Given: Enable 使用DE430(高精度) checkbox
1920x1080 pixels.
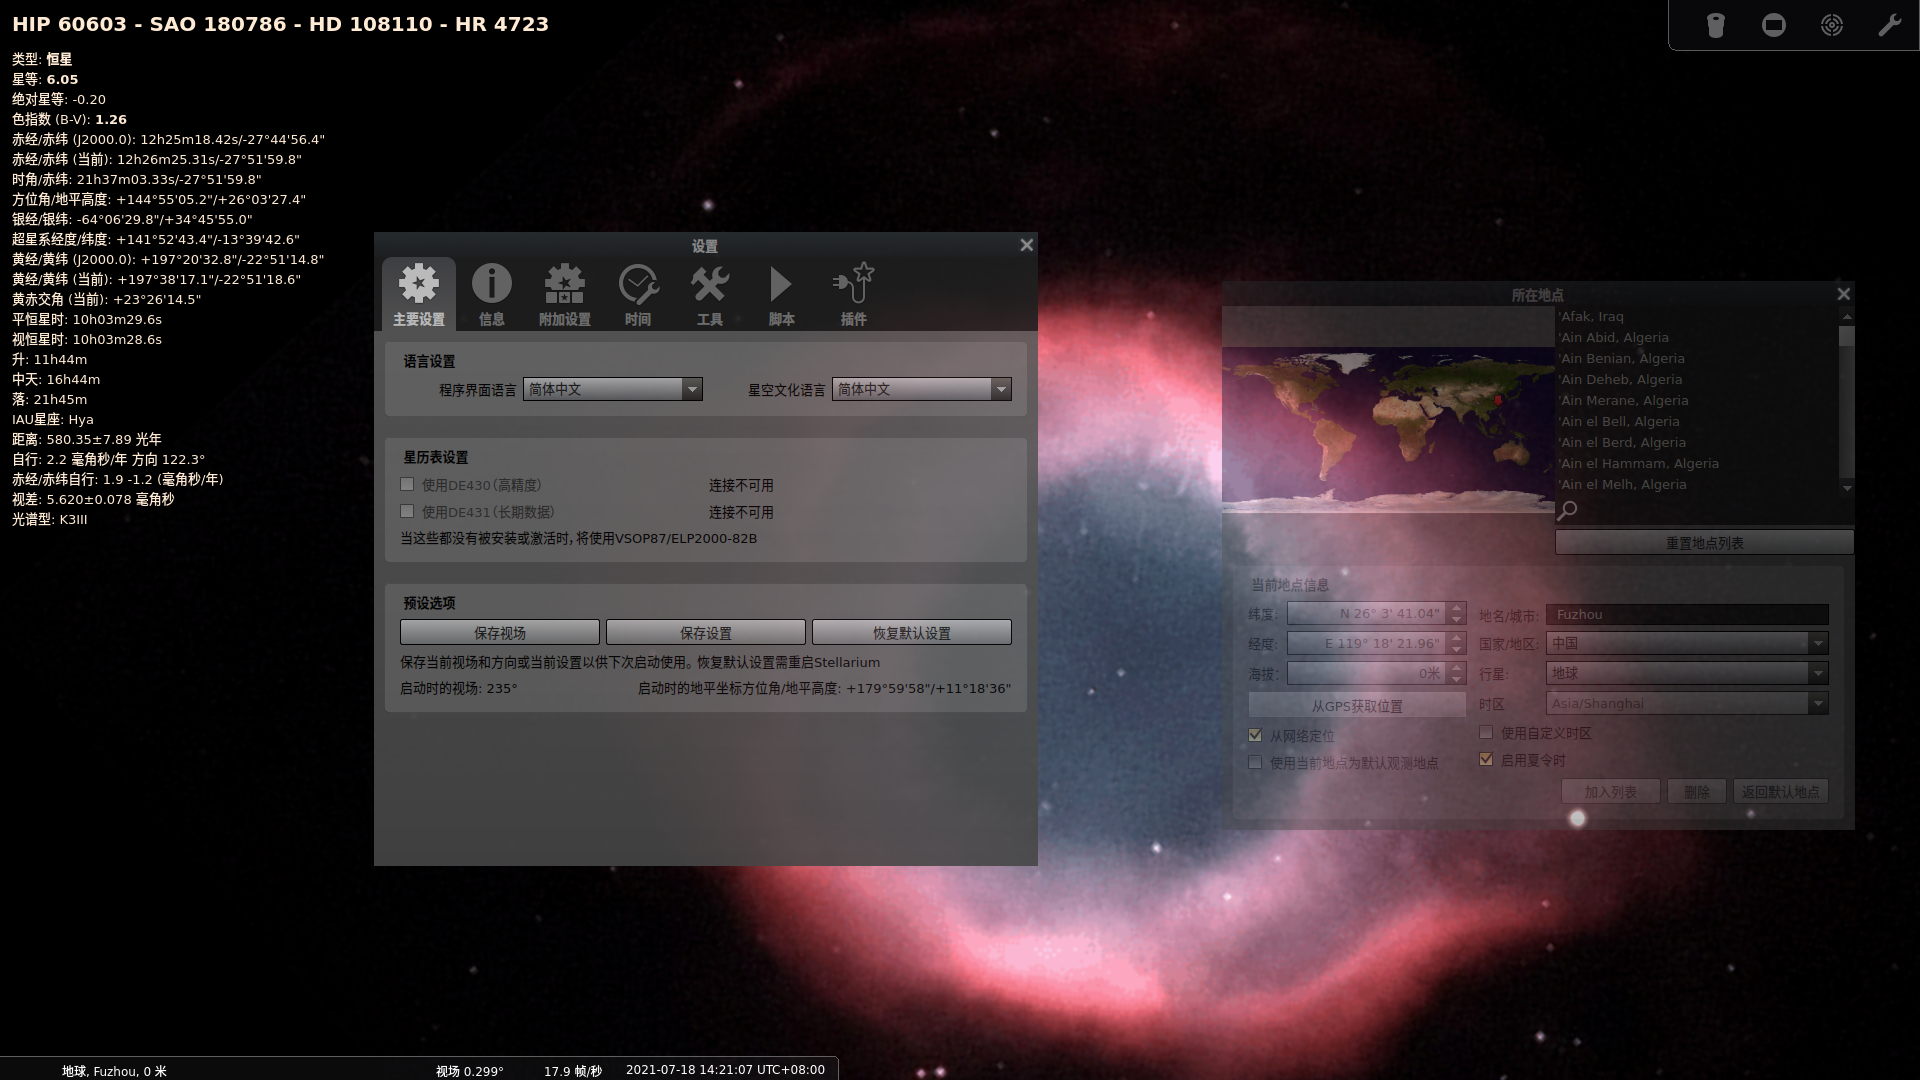Looking at the screenshot, I should click(407, 485).
